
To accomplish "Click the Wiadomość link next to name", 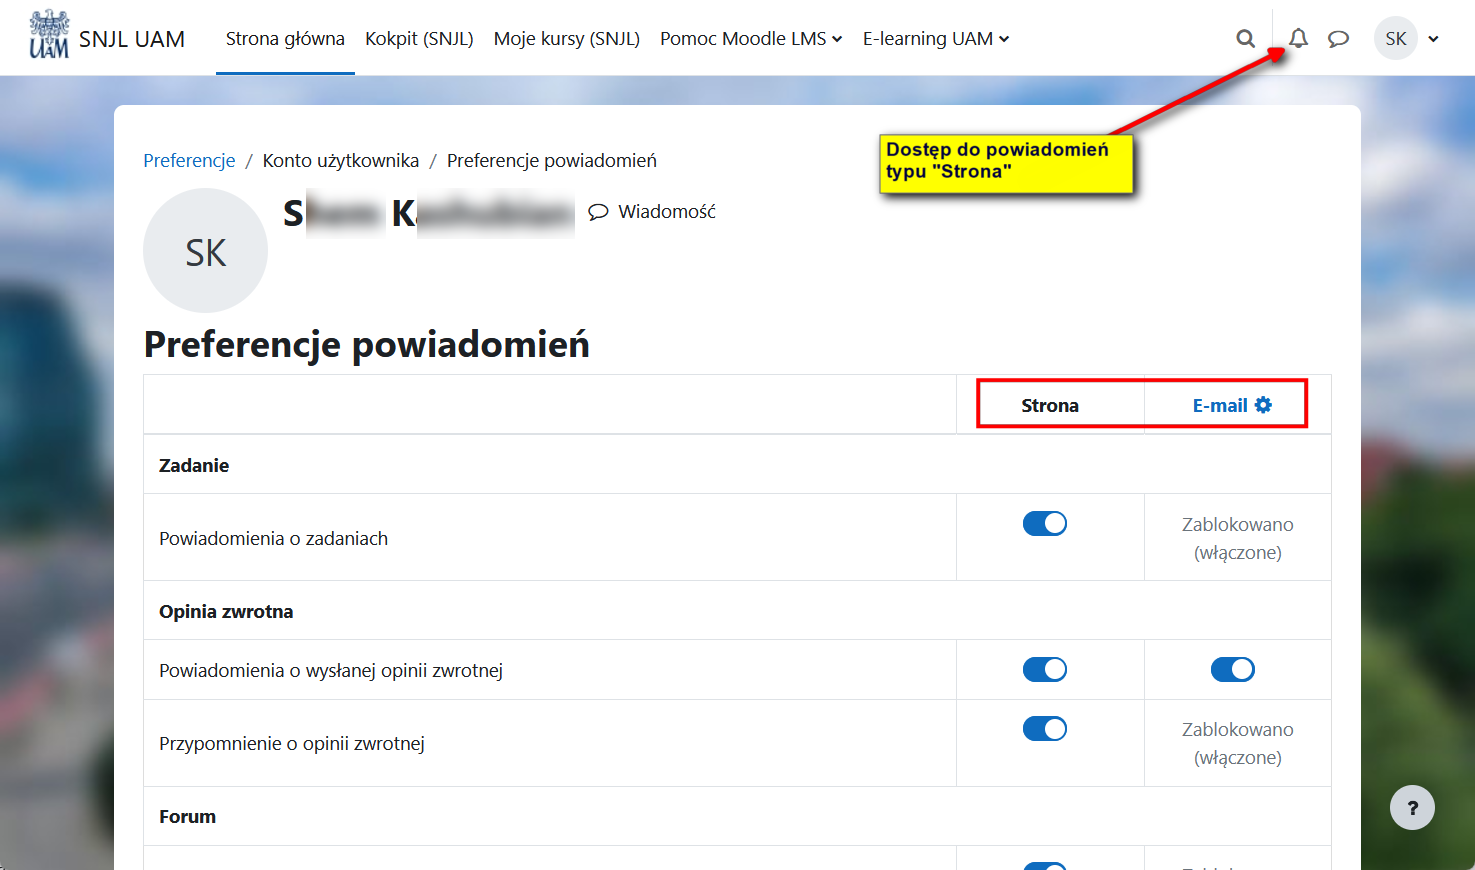I will [x=652, y=212].
